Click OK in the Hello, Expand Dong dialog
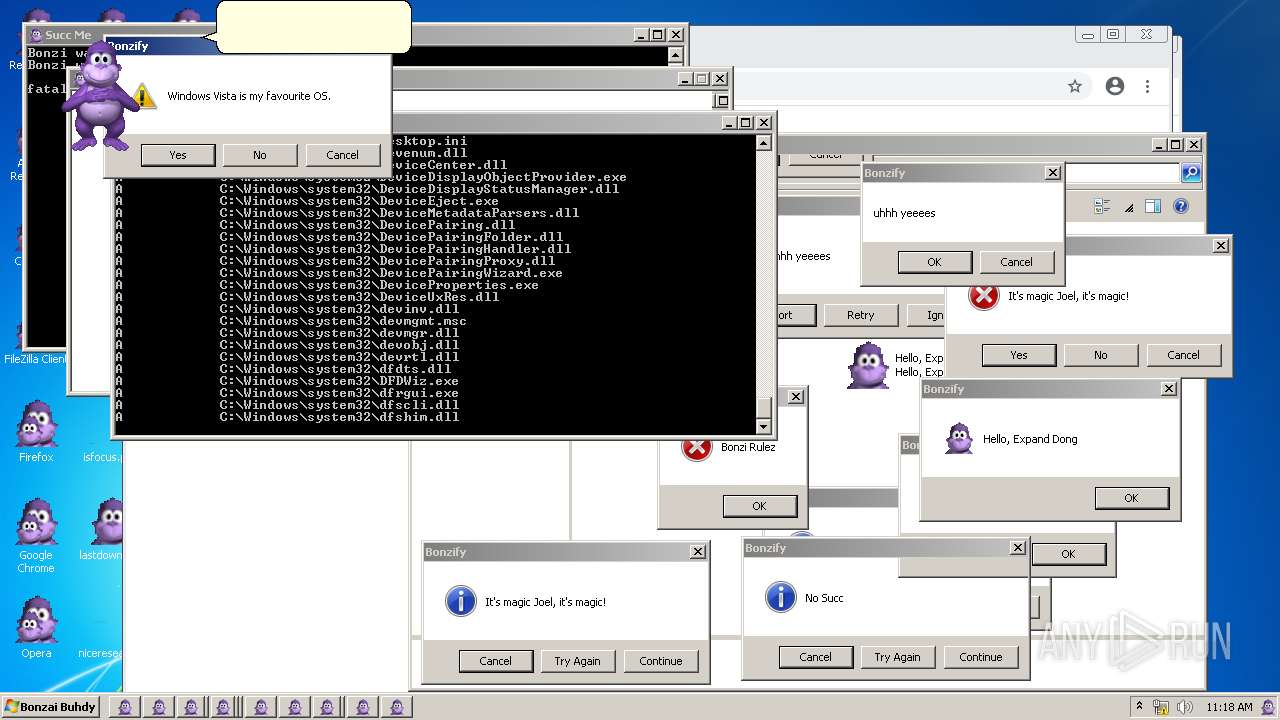 (x=1131, y=498)
